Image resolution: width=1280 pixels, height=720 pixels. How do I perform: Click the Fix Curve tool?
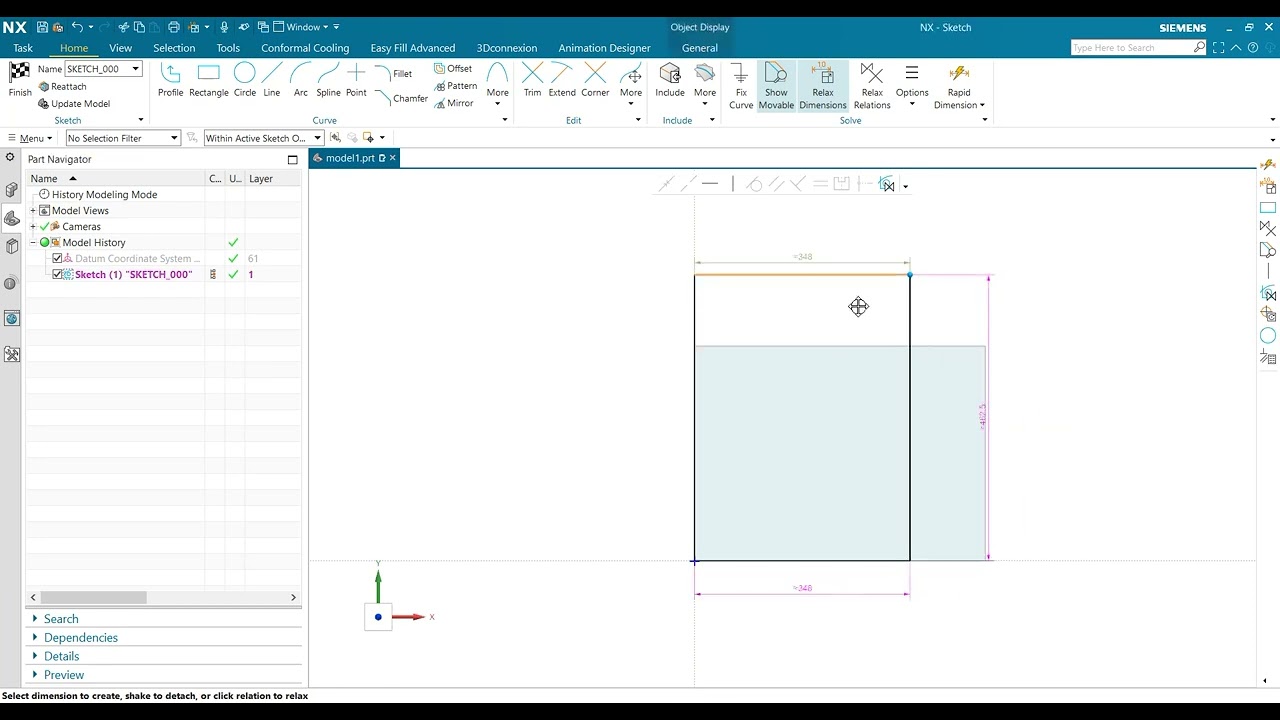click(741, 86)
